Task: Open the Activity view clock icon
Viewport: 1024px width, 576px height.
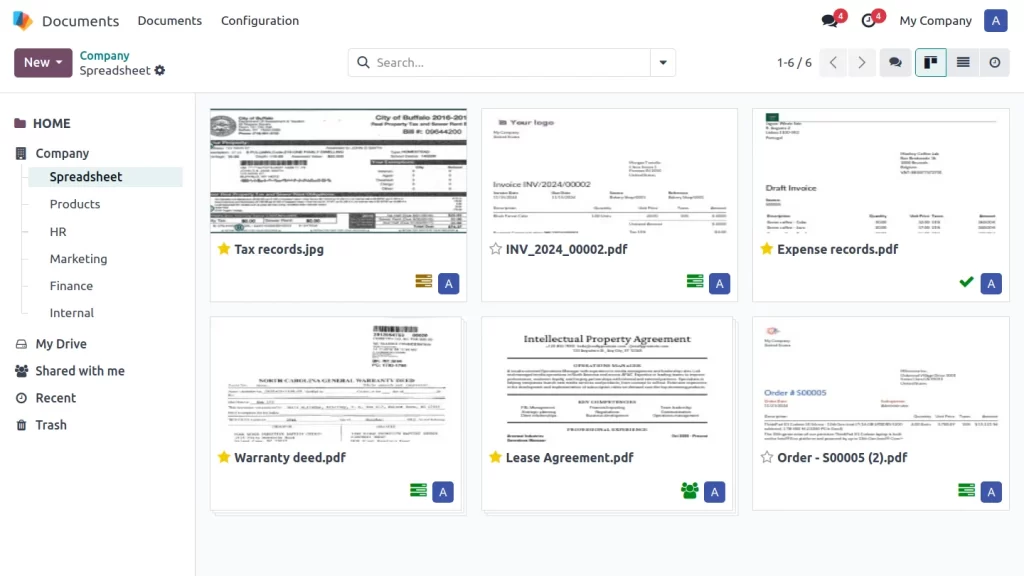Action: click(994, 62)
